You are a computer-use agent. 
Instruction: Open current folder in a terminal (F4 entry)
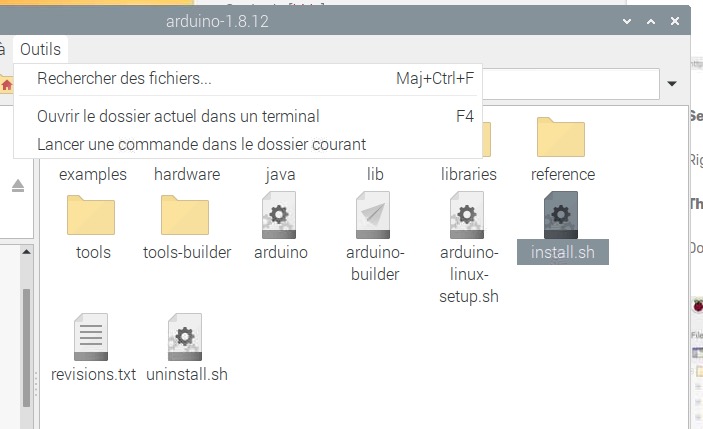[x=178, y=116]
